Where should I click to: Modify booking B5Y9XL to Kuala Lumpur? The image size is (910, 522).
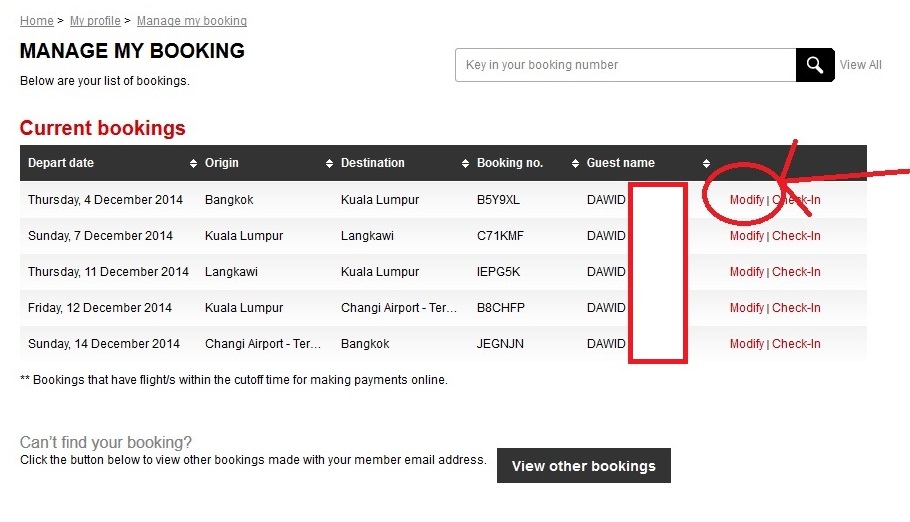click(x=746, y=200)
